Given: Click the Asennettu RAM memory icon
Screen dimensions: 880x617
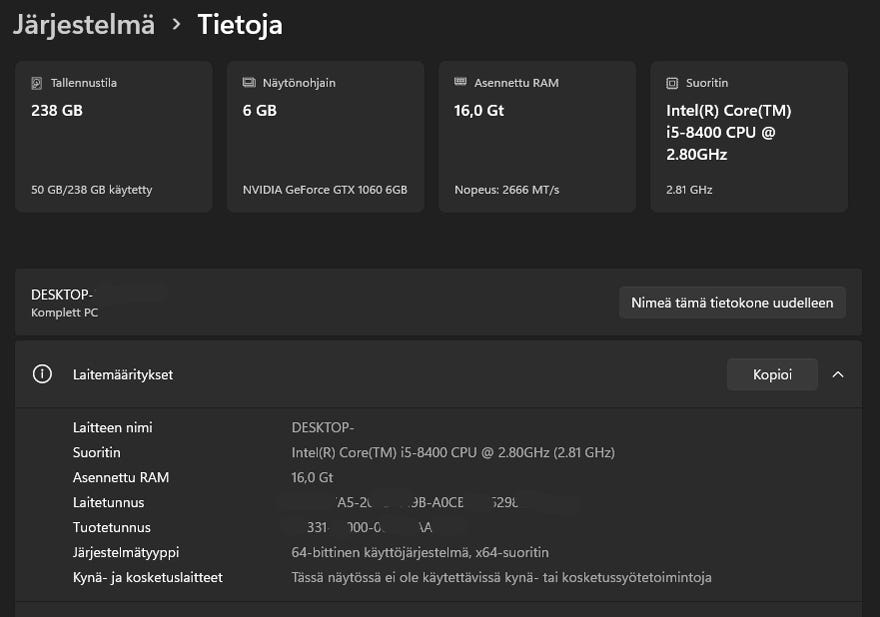Looking at the screenshot, I should (x=460, y=82).
